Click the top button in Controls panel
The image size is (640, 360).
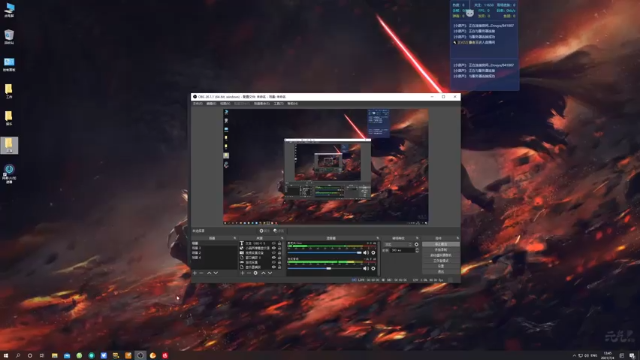coord(441,244)
